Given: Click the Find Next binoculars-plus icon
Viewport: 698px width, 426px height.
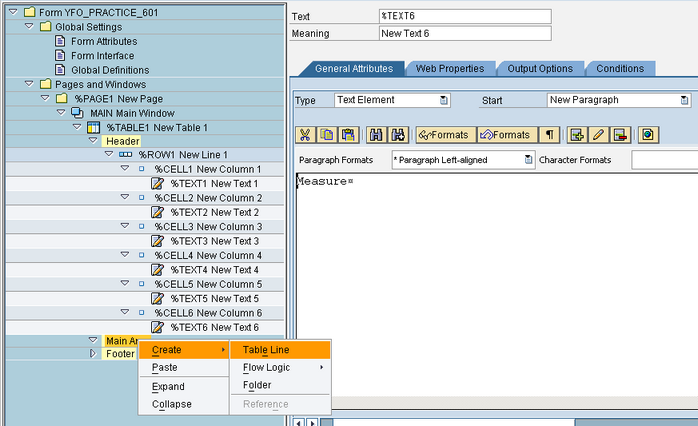Looking at the screenshot, I should point(398,134).
